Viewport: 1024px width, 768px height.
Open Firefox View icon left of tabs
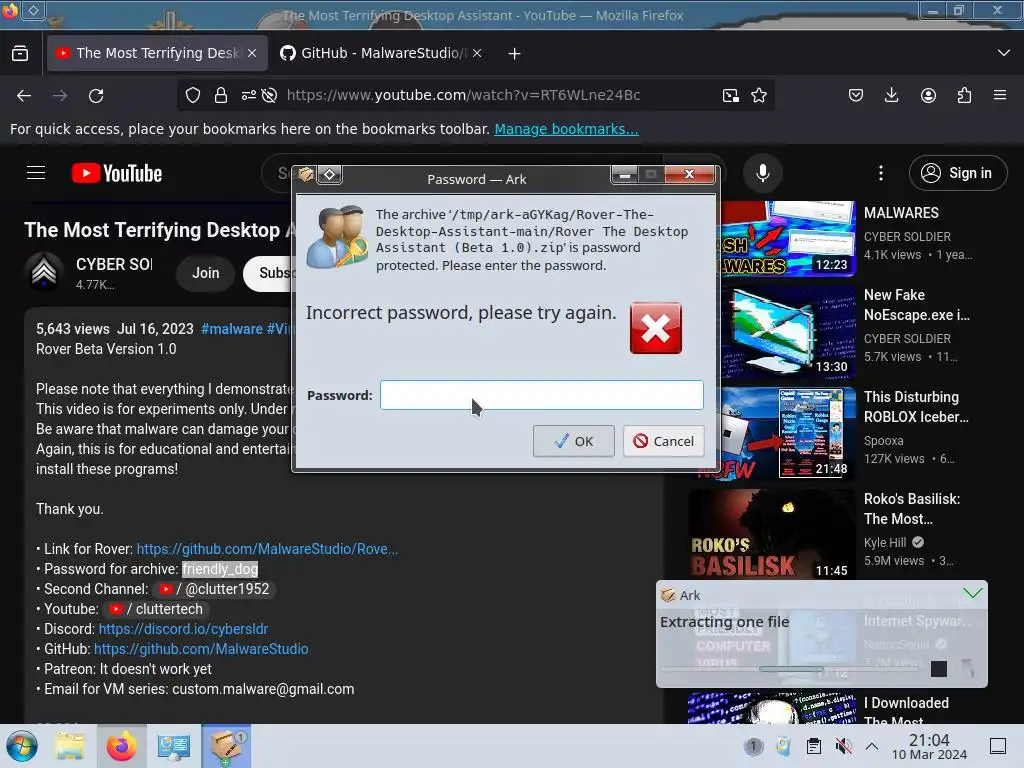[x=20, y=53]
